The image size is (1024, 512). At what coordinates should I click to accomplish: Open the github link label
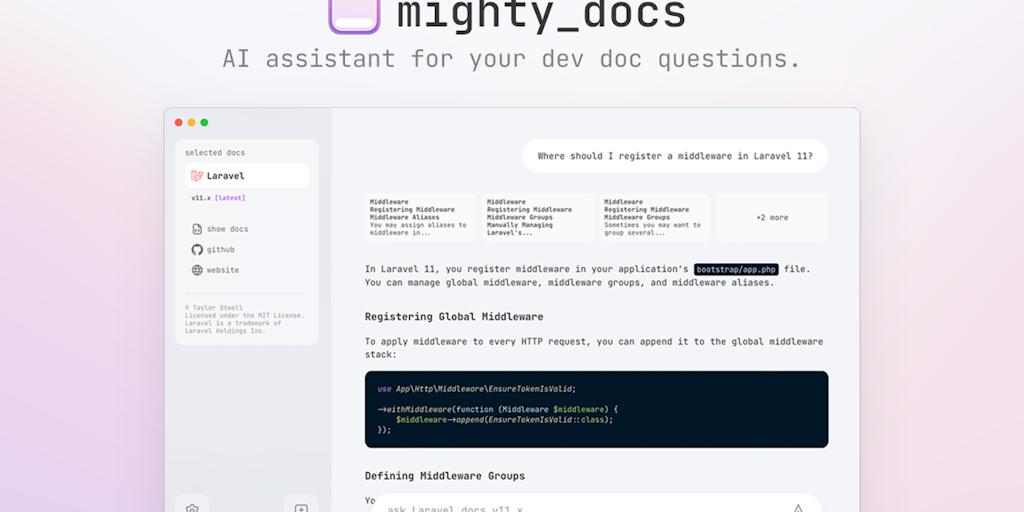(221, 249)
